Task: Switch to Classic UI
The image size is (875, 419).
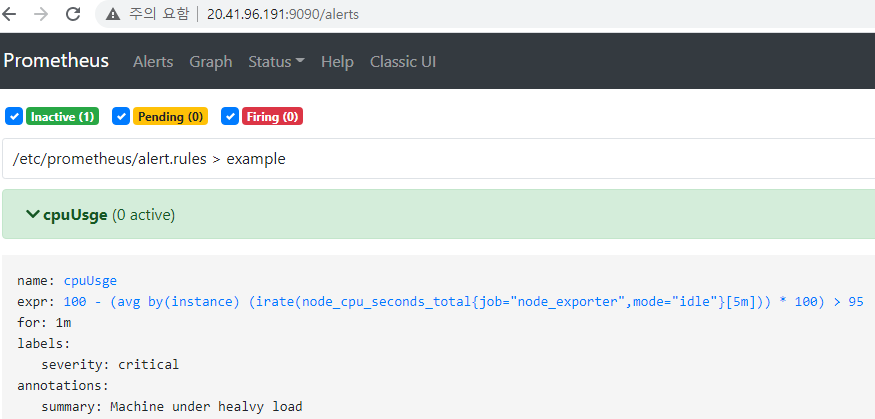Action: pos(403,62)
